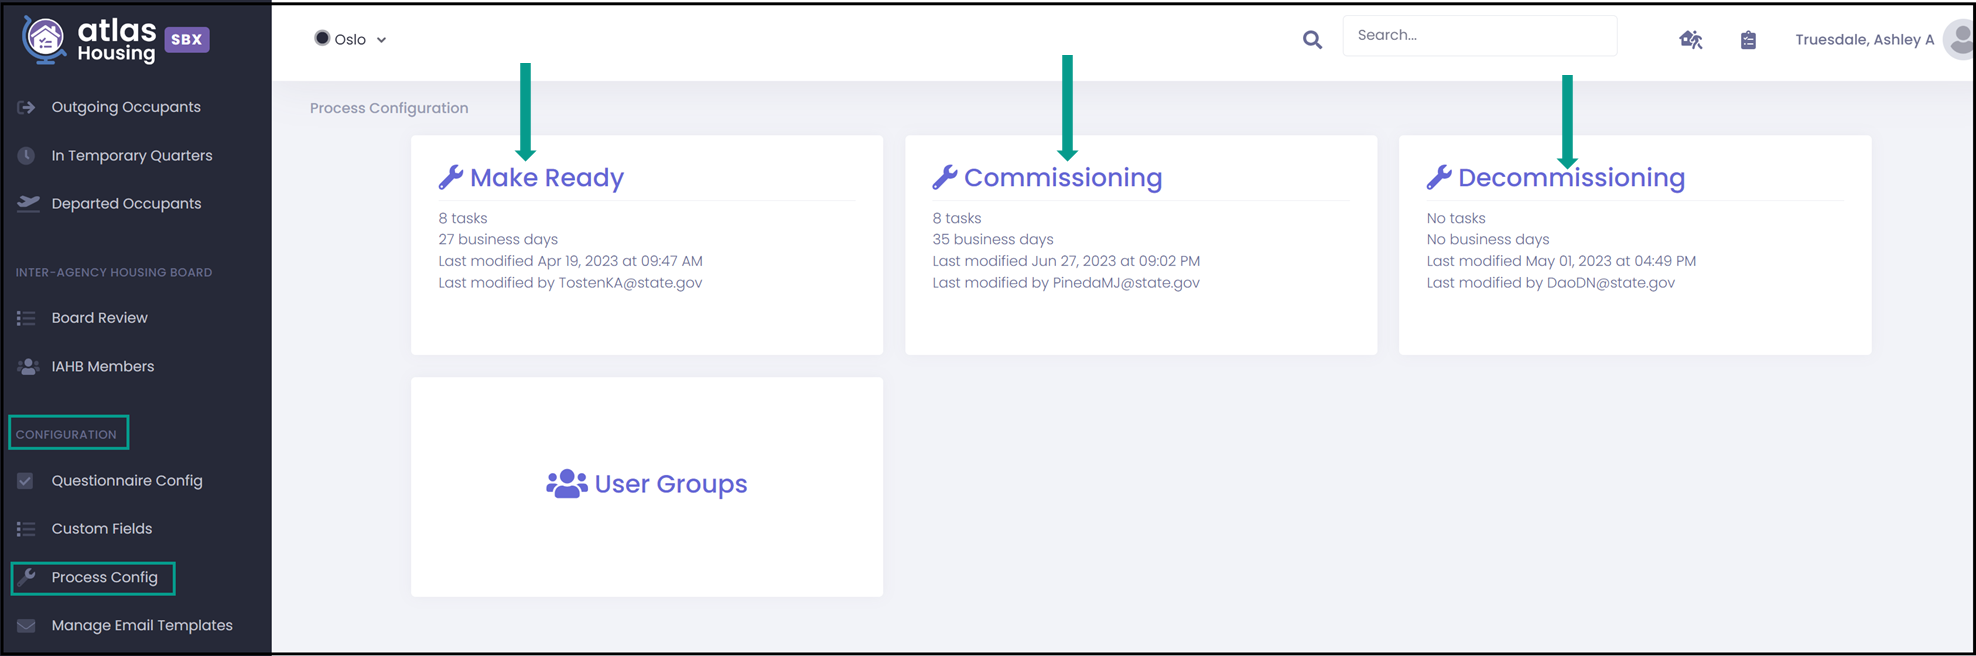Go to In Temporary Quarters
The image size is (1976, 656).
tap(132, 155)
